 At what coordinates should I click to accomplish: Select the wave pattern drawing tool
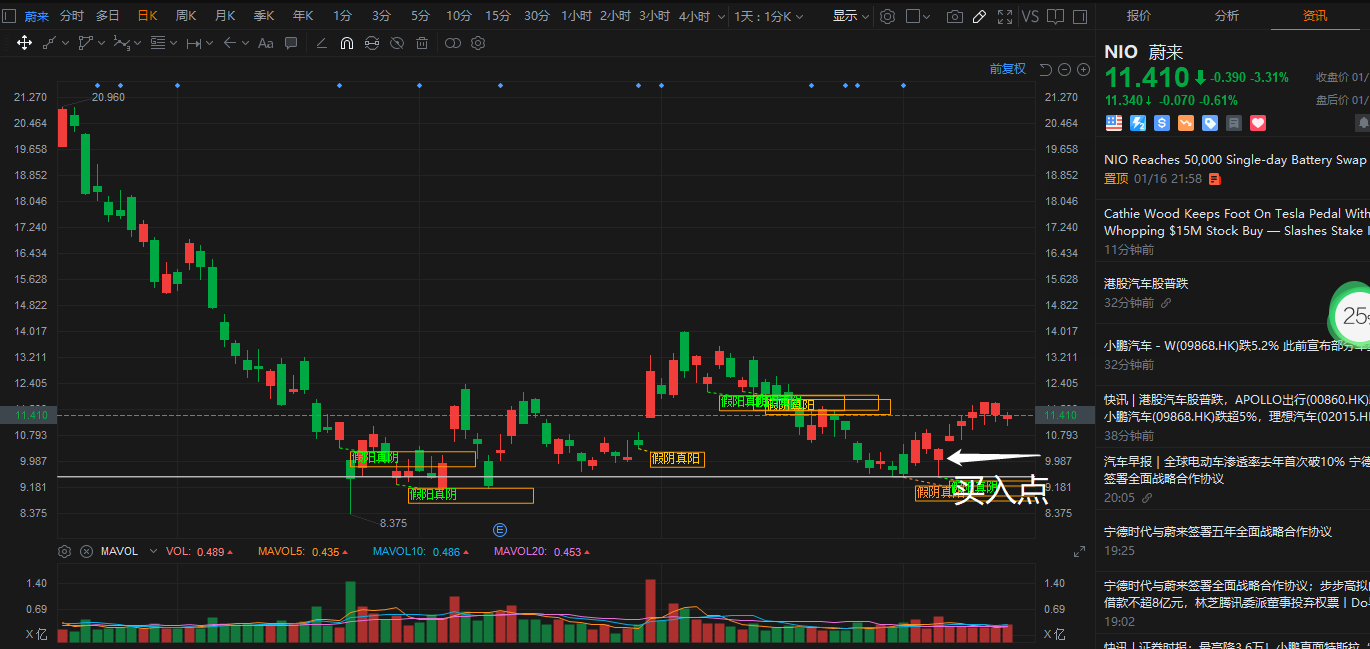[121, 43]
